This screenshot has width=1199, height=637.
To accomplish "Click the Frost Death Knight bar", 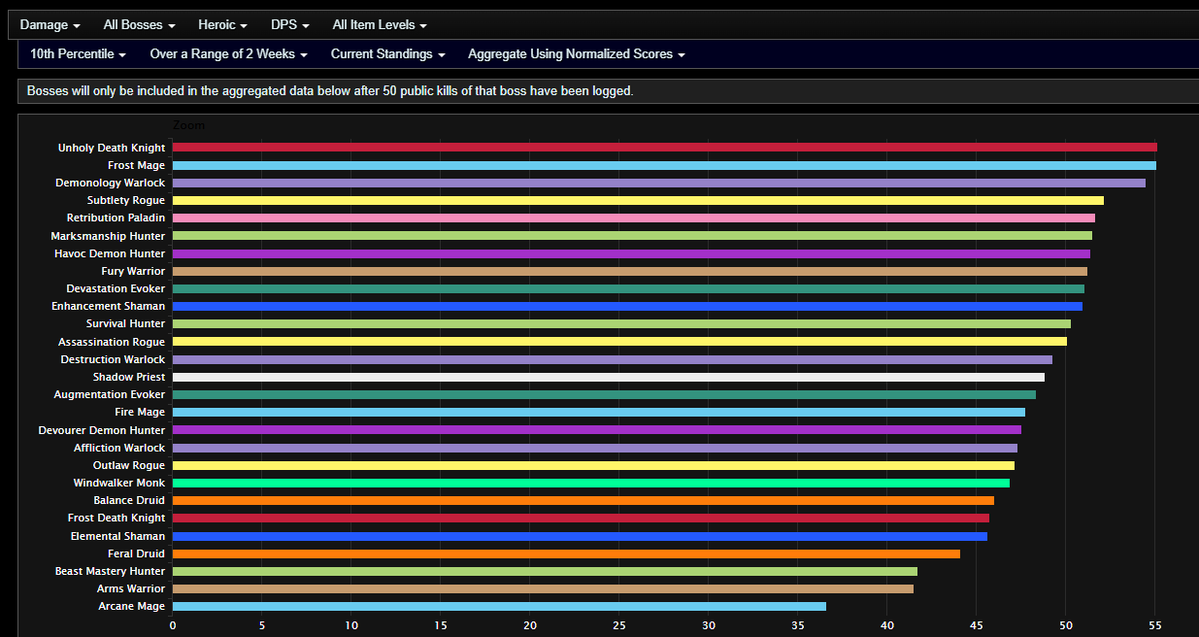I will [581, 518].
